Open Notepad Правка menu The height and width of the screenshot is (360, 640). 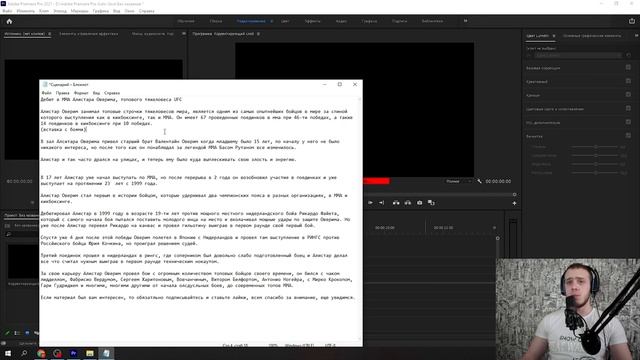click(x=62, y=93)
